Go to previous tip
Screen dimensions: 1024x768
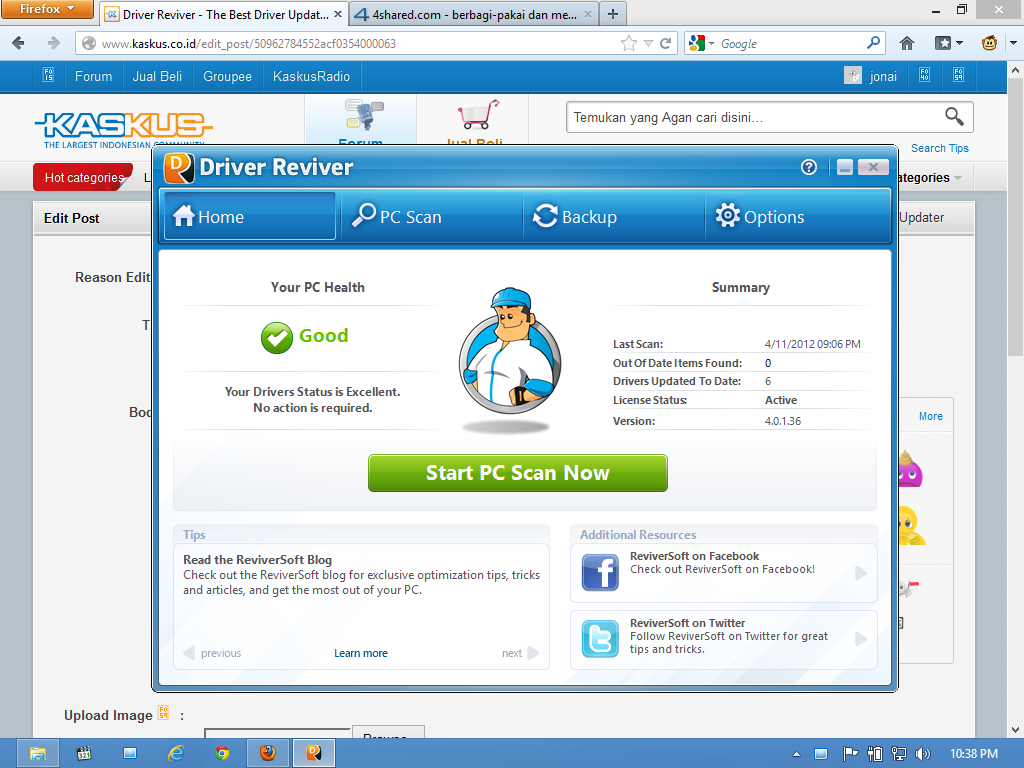coord(213,653)
